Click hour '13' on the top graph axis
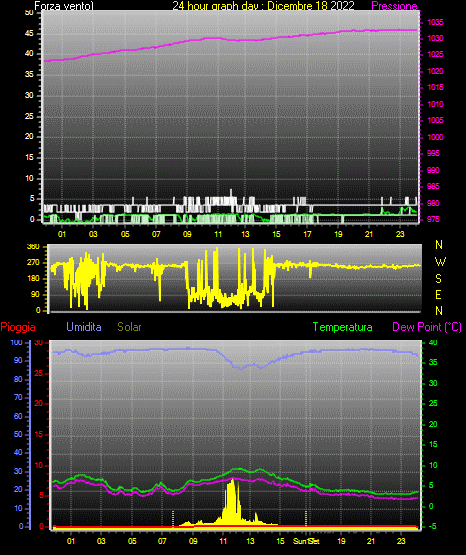Screen dimensions: 466x555 tap(245, 234)
